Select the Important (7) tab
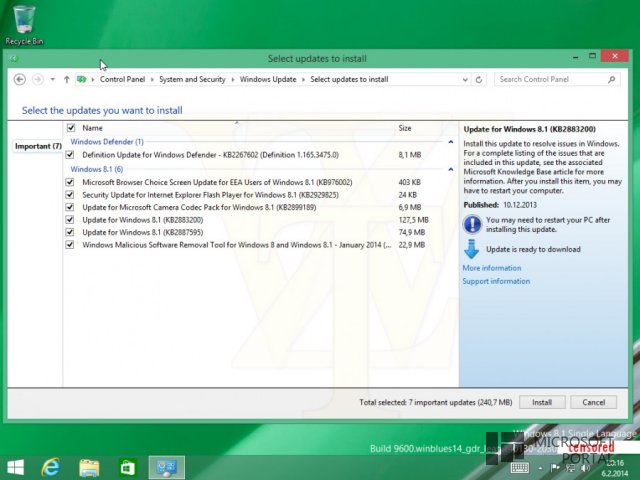 tap(38, 146)
